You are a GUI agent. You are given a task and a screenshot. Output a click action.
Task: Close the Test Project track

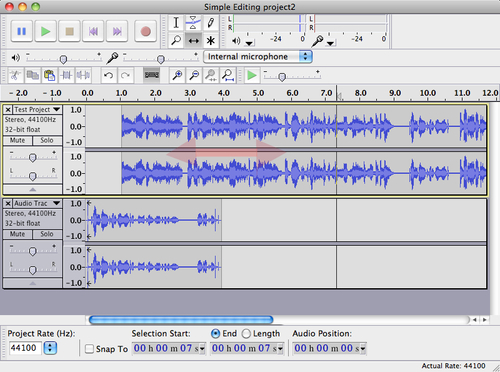point(8,109)
